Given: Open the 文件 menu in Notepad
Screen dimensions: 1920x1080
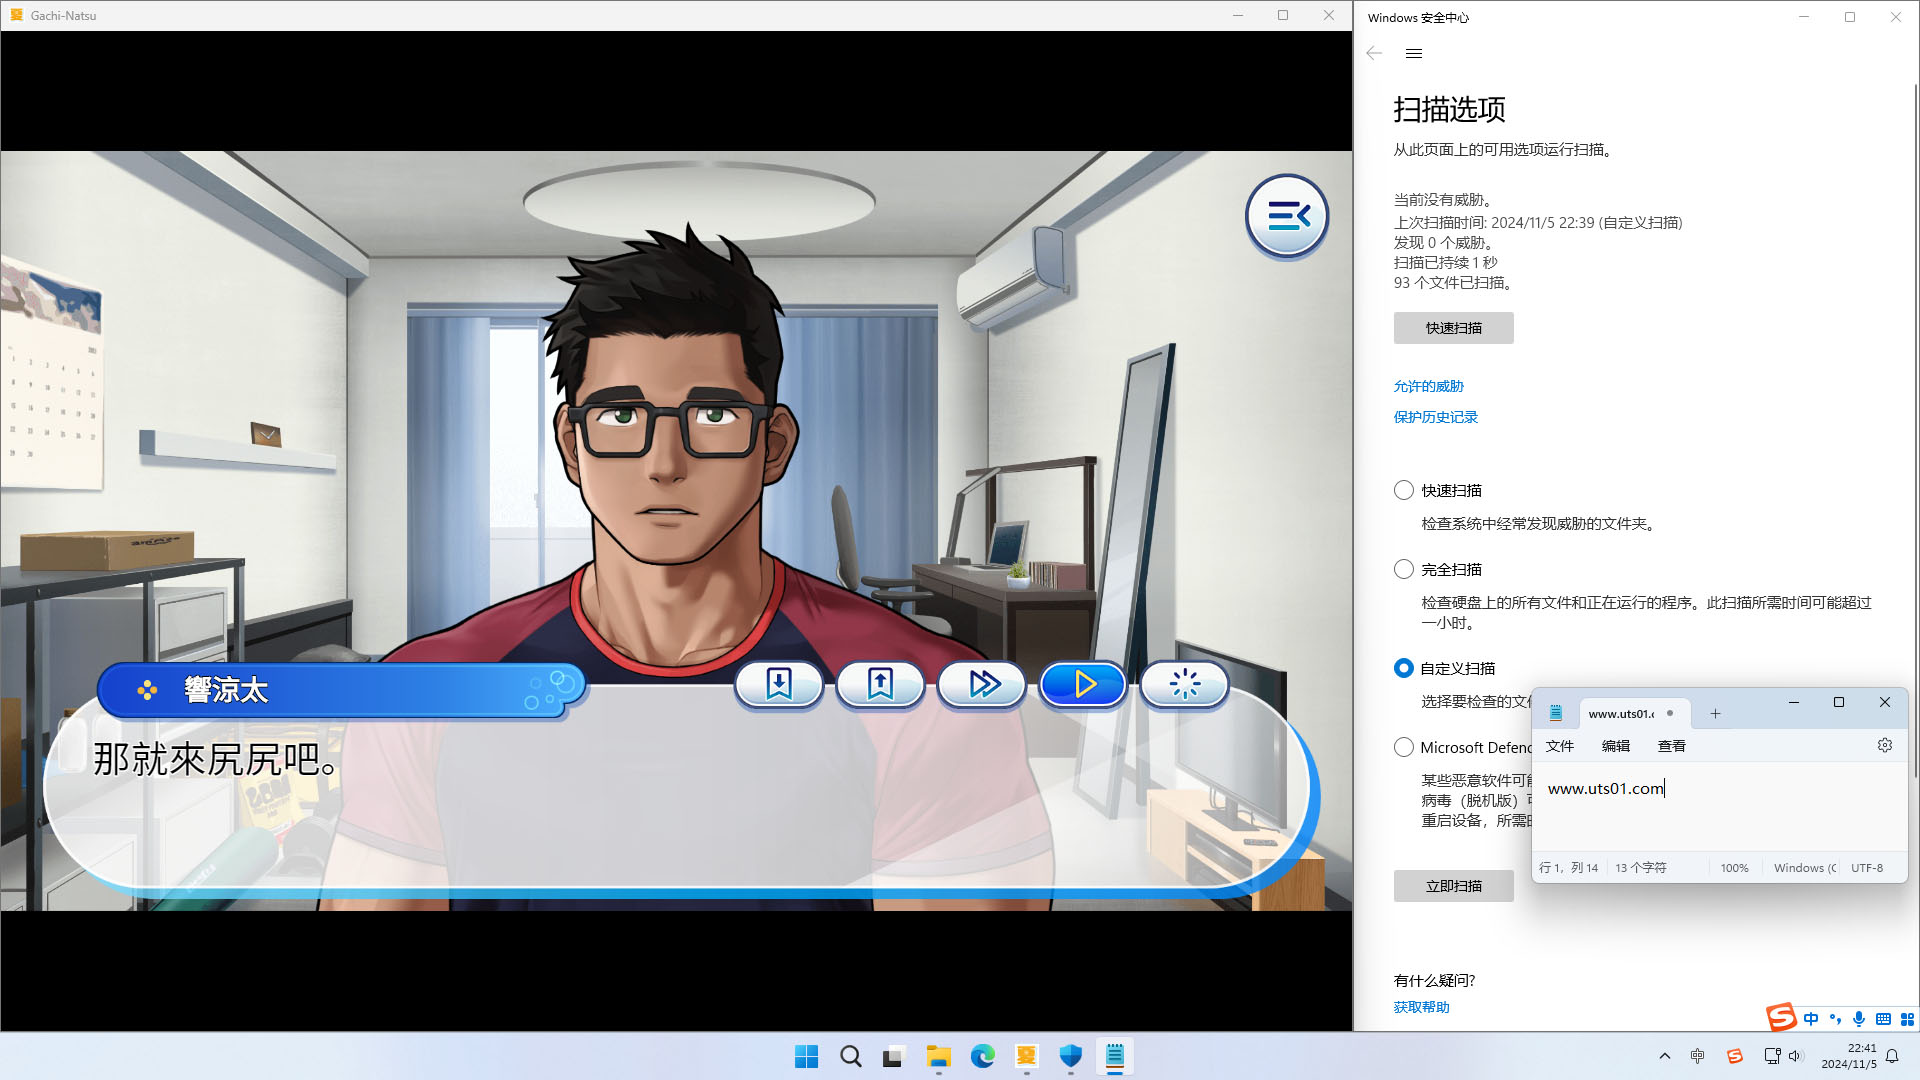Looking at the screenshot, I should pyautogui.click(x=1559, y=746).
